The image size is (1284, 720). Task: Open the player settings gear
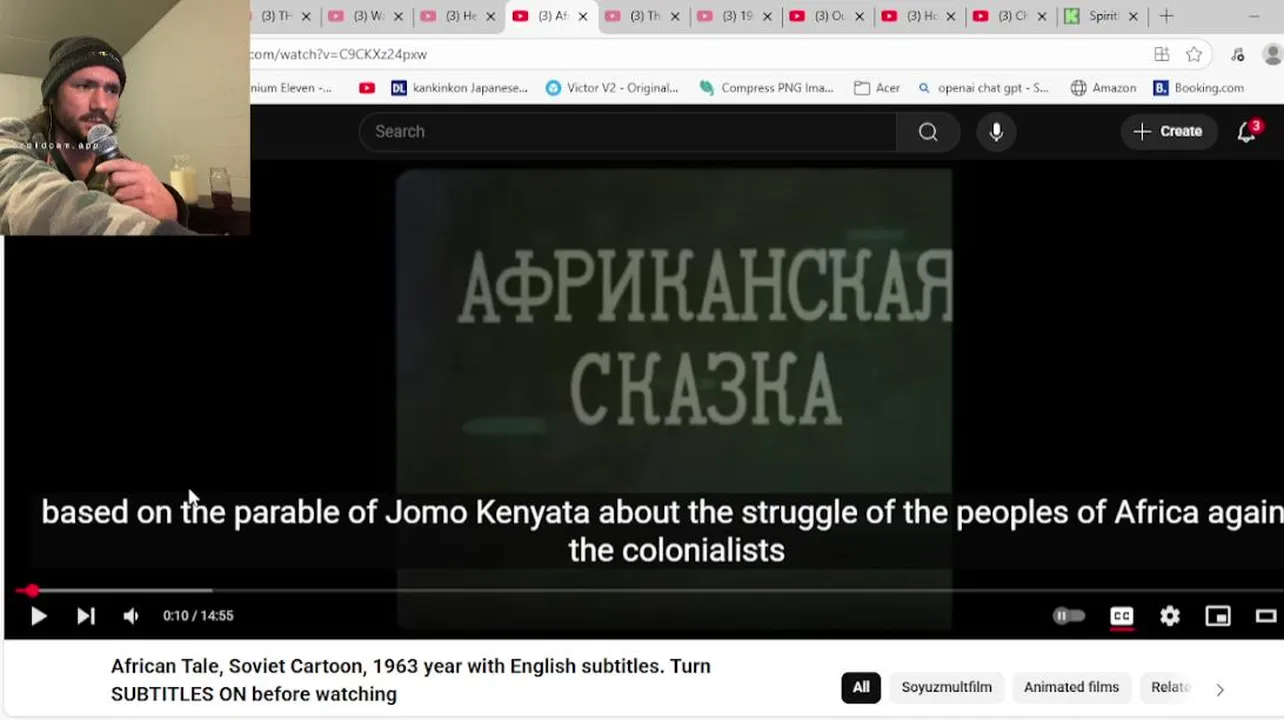tap(1170, 616)
